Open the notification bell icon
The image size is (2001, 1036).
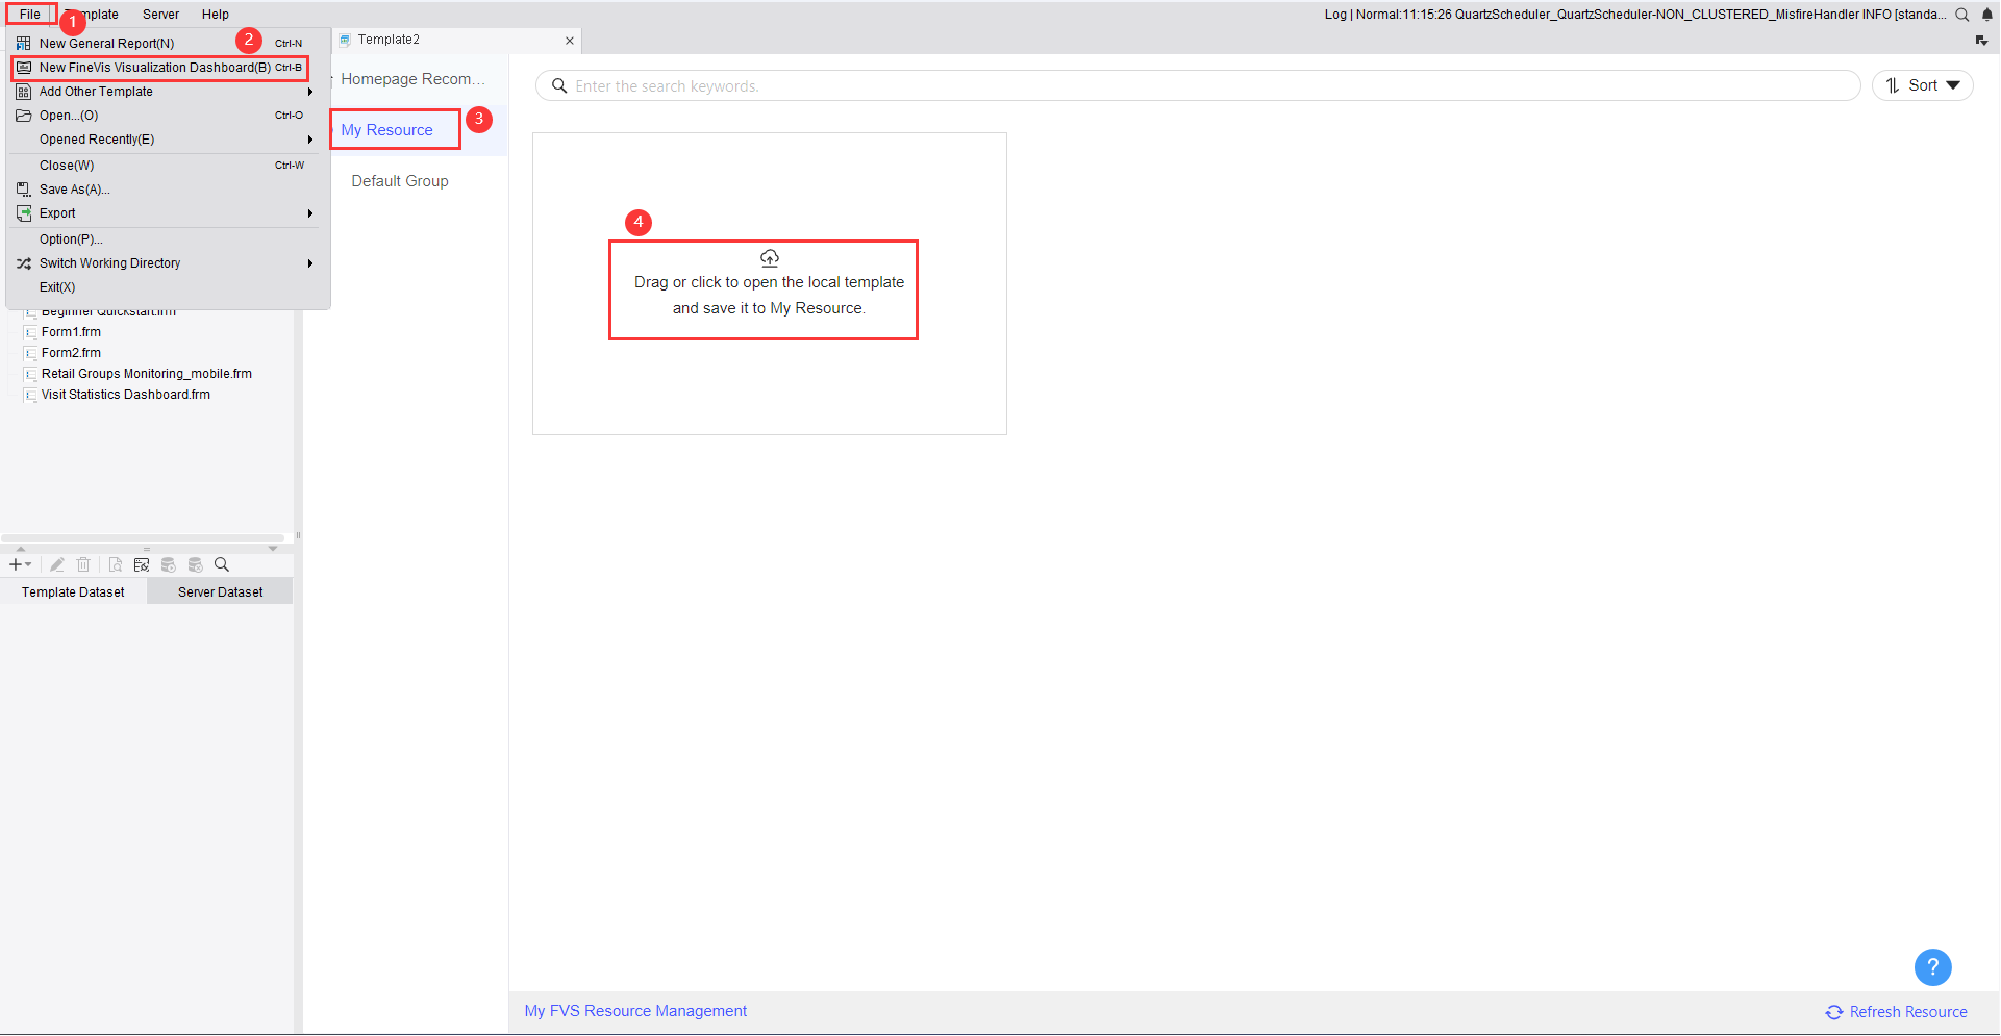coord(1987,14)
